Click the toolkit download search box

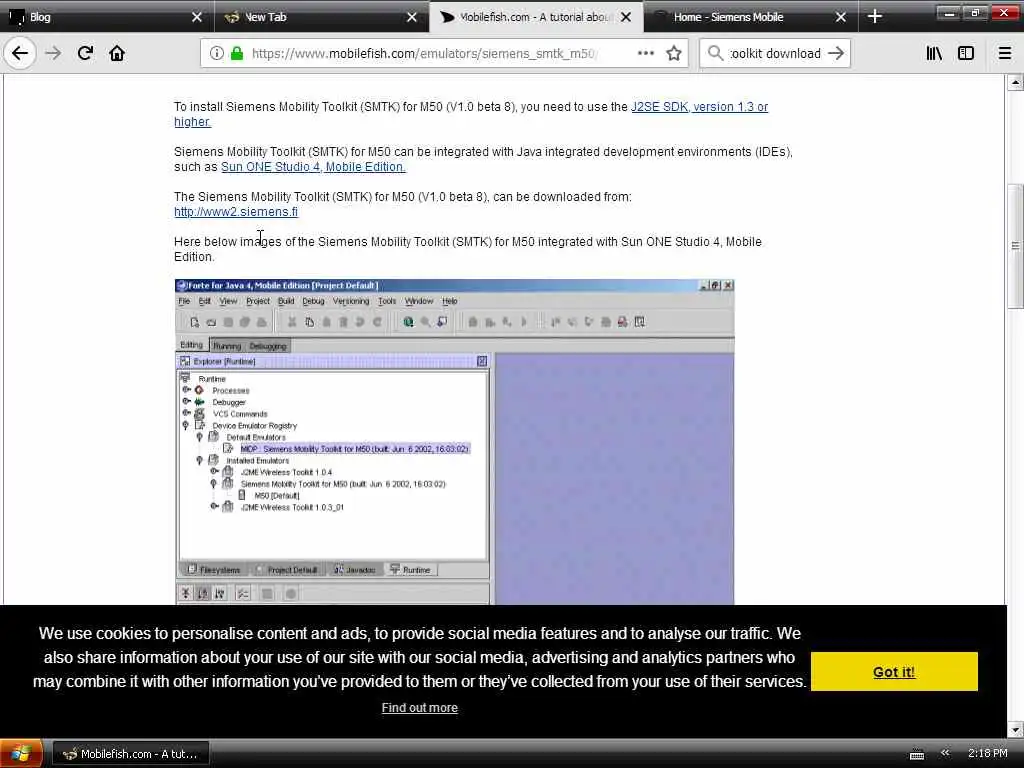click(x=775, y=54)
